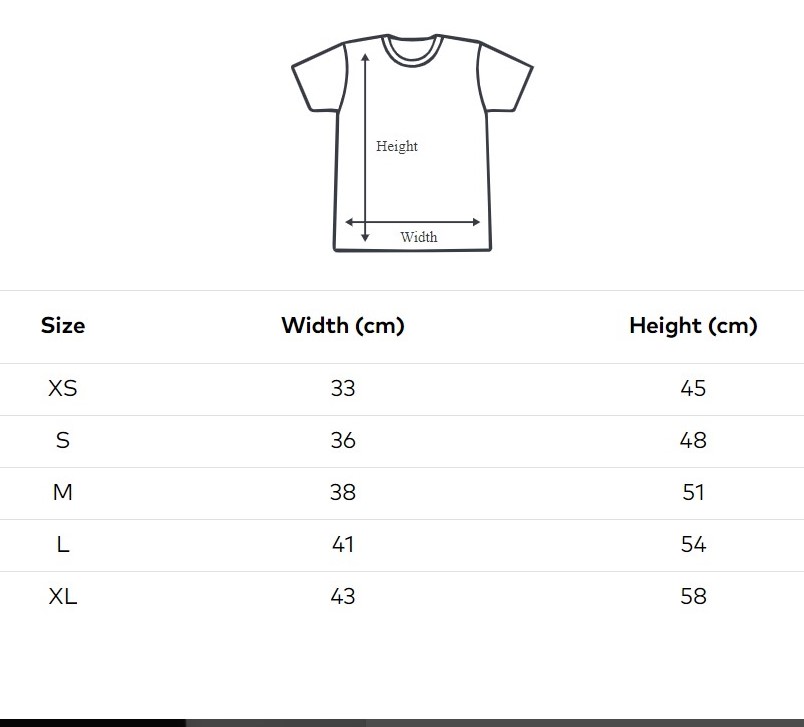
Task: Click the t-shirt collar in the diagram
Action: click(412, 50)
